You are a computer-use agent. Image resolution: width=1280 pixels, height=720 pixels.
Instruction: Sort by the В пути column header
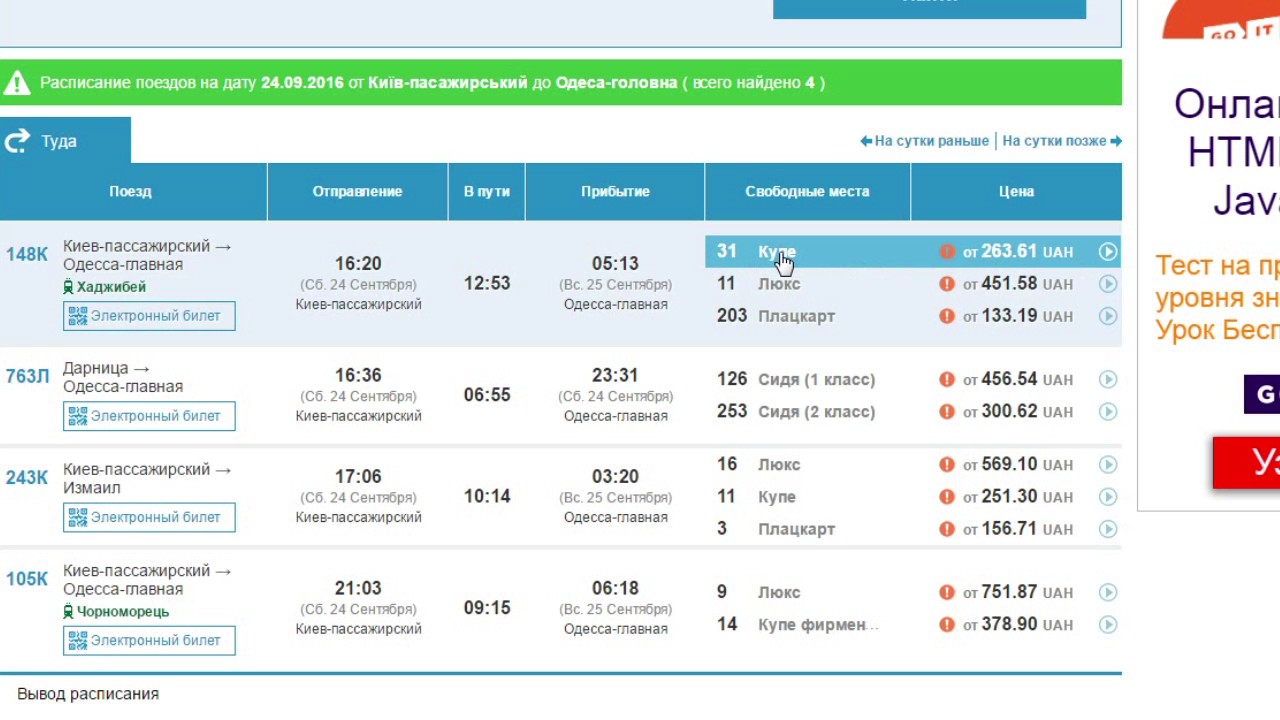tap(487, 191)
